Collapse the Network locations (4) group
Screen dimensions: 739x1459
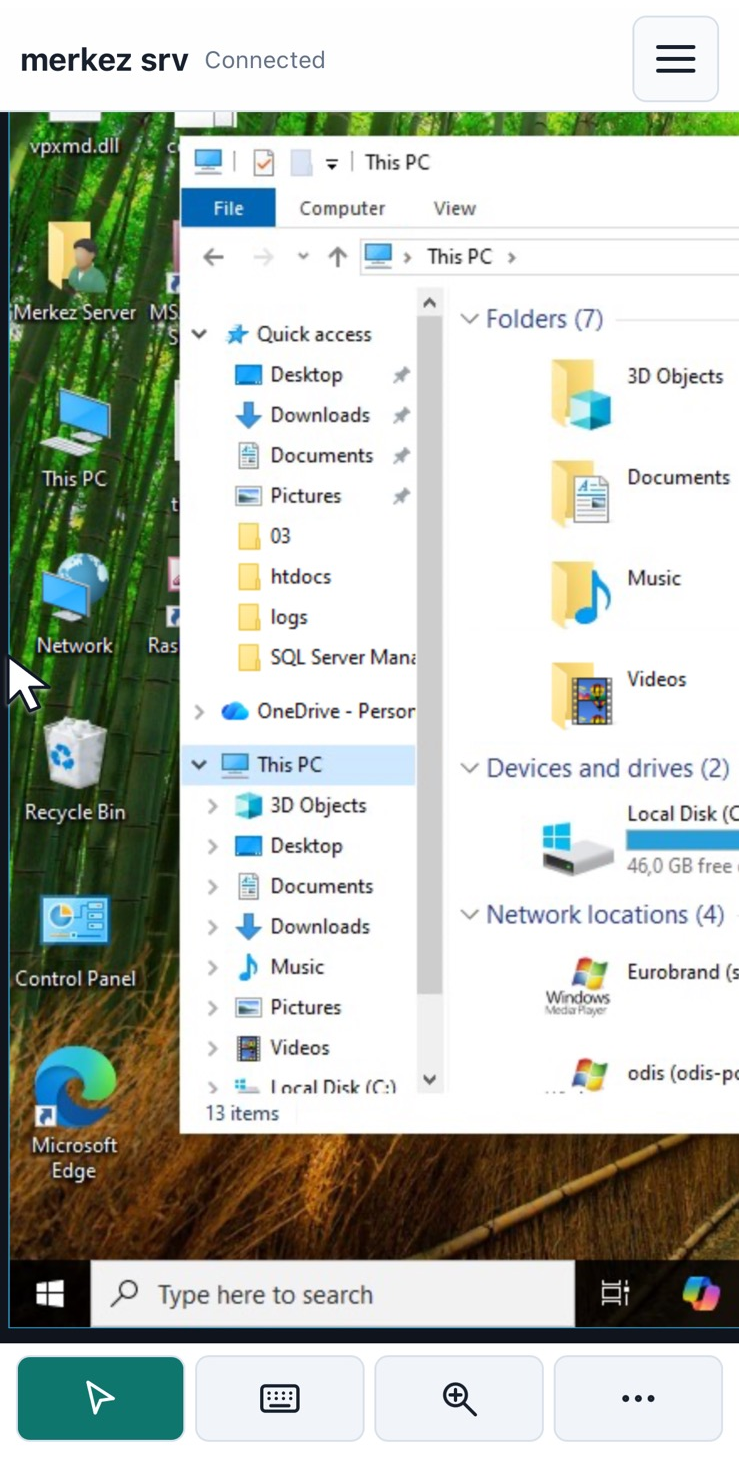(x=469, y=915)
